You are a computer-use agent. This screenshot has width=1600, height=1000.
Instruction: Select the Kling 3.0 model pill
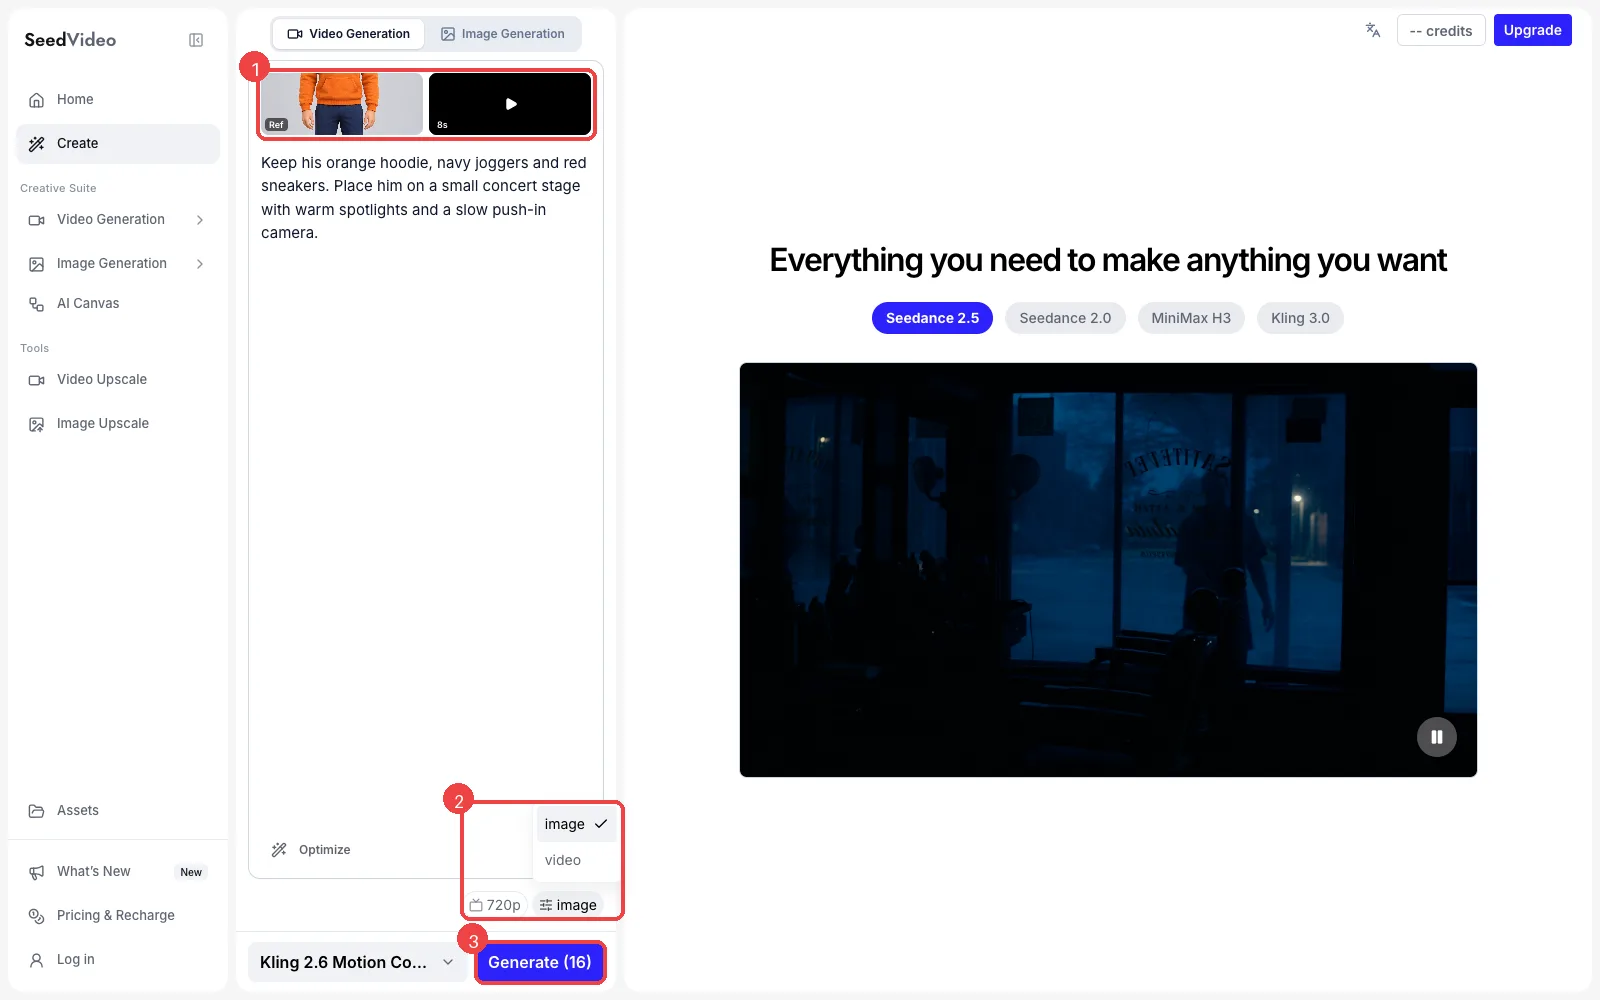pyautogui.click(x=1300, y=318)
